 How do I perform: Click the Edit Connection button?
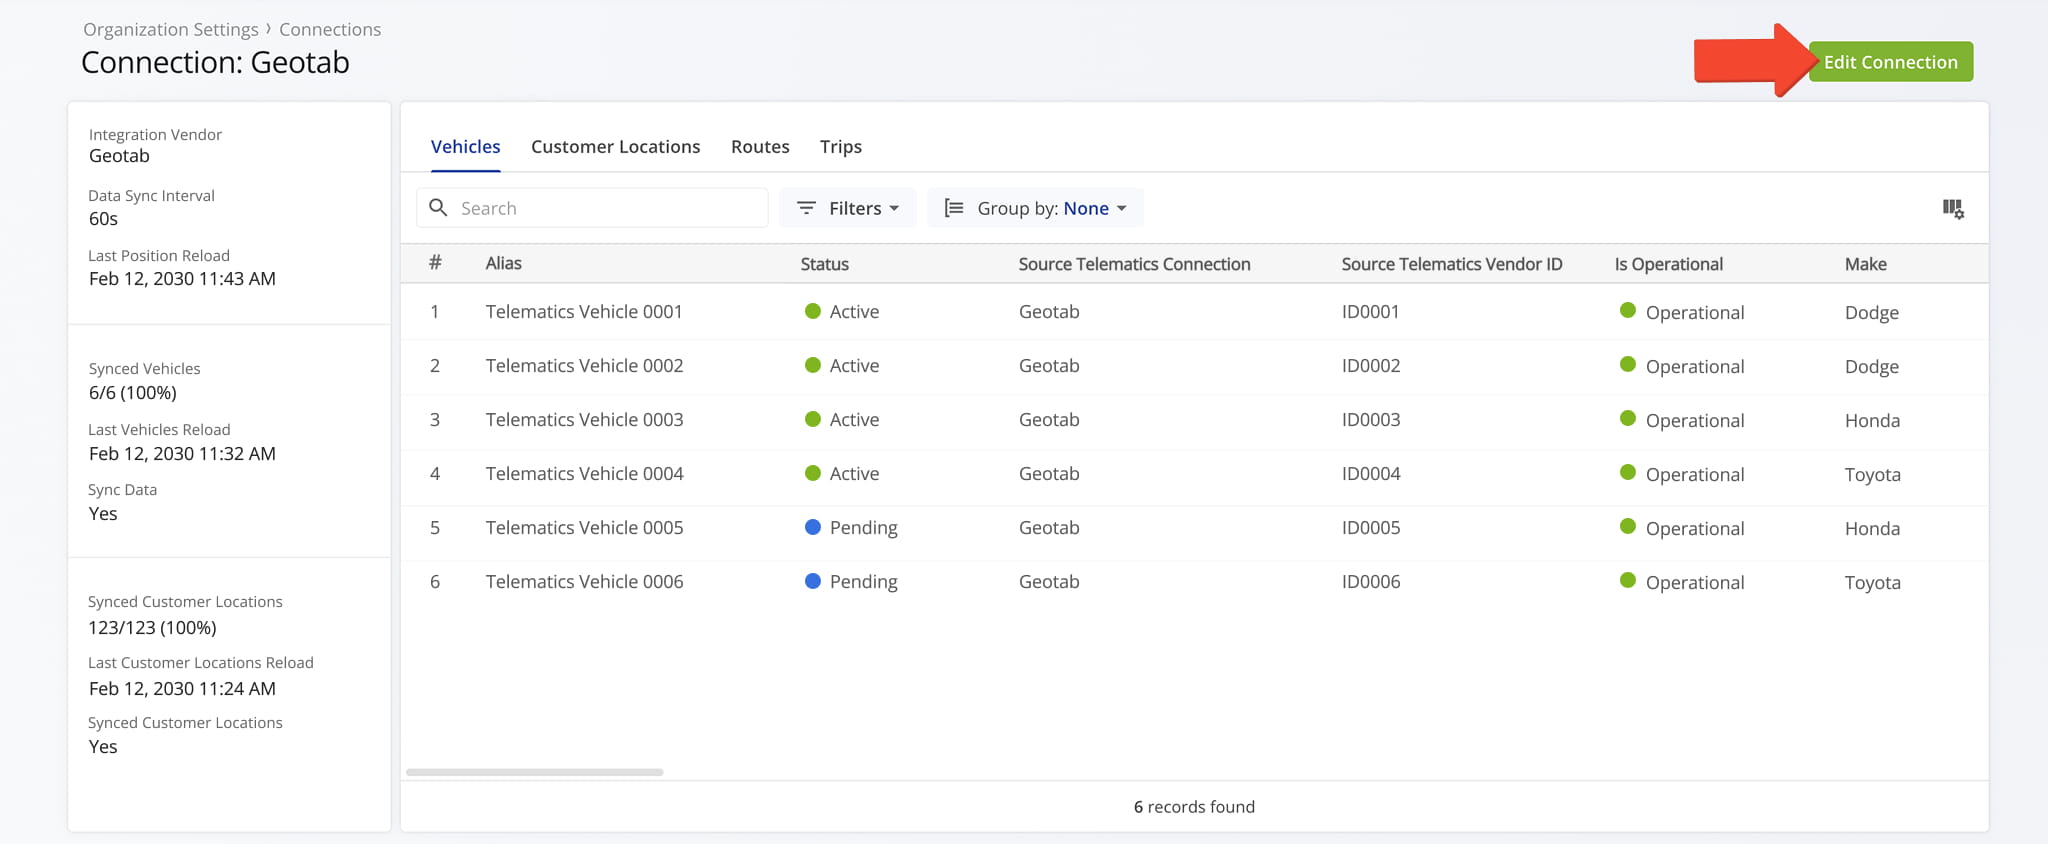(x=1890, y=62)
